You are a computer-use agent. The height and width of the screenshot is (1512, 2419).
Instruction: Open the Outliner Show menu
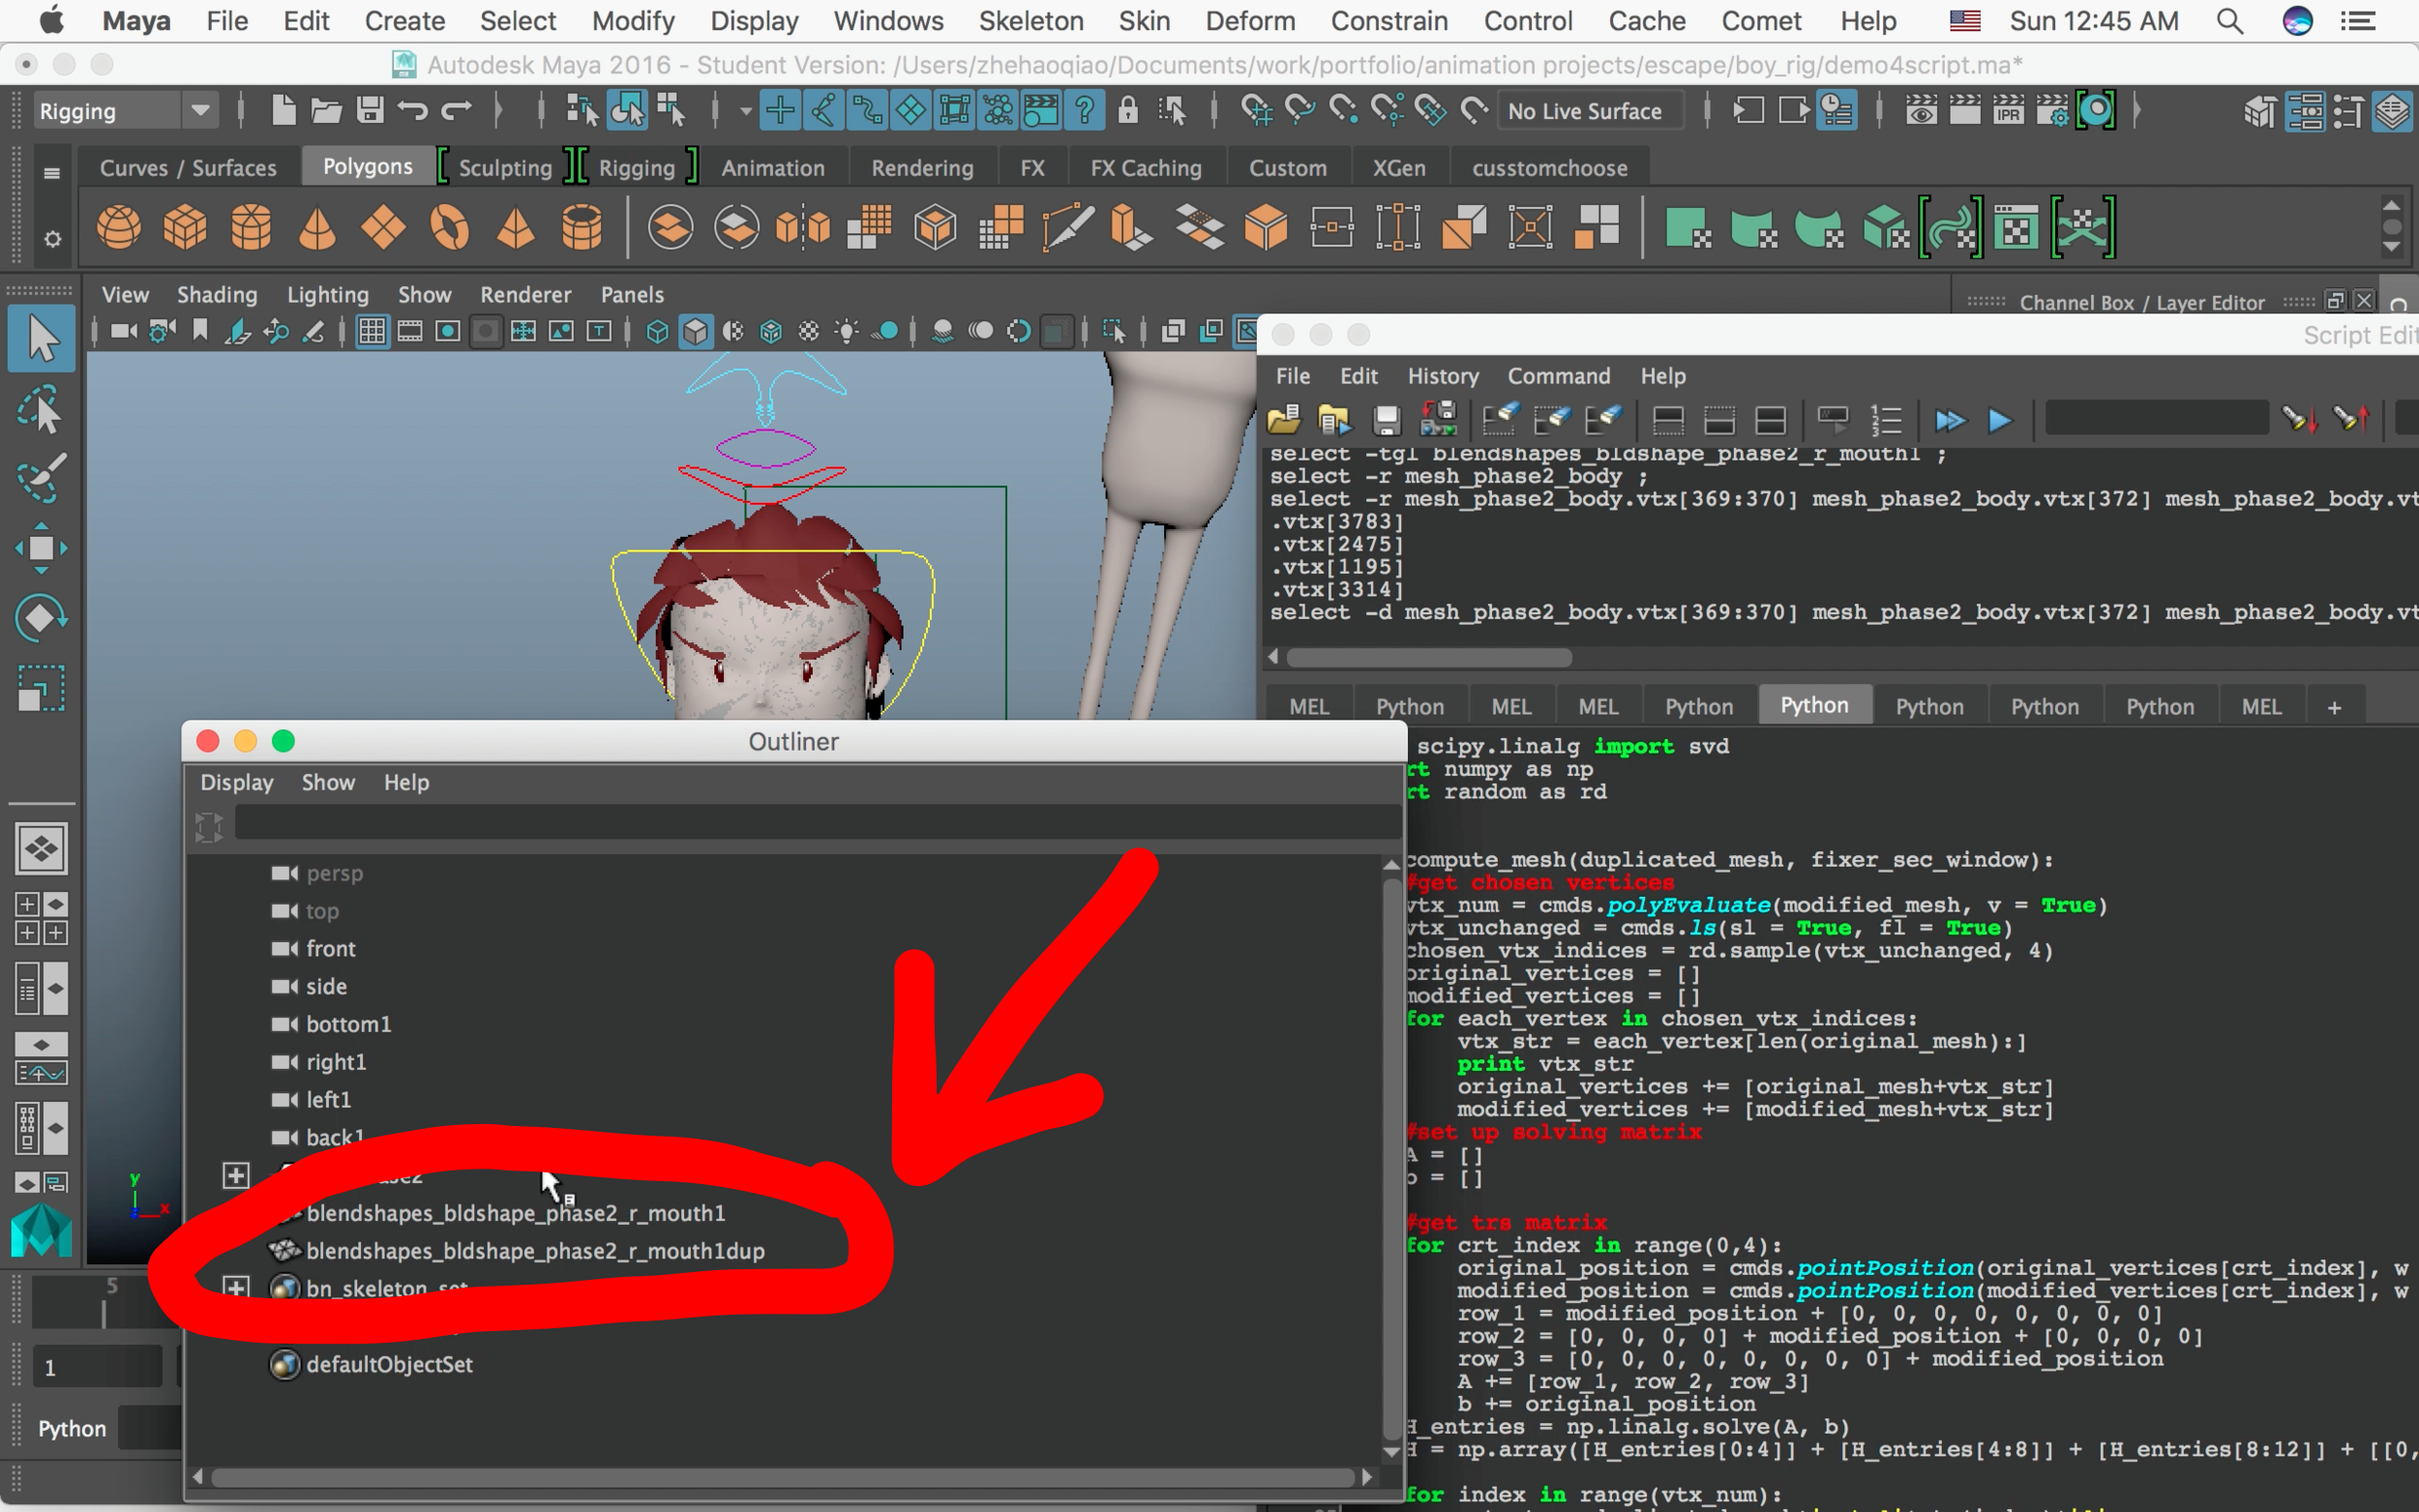pos(328,782)
